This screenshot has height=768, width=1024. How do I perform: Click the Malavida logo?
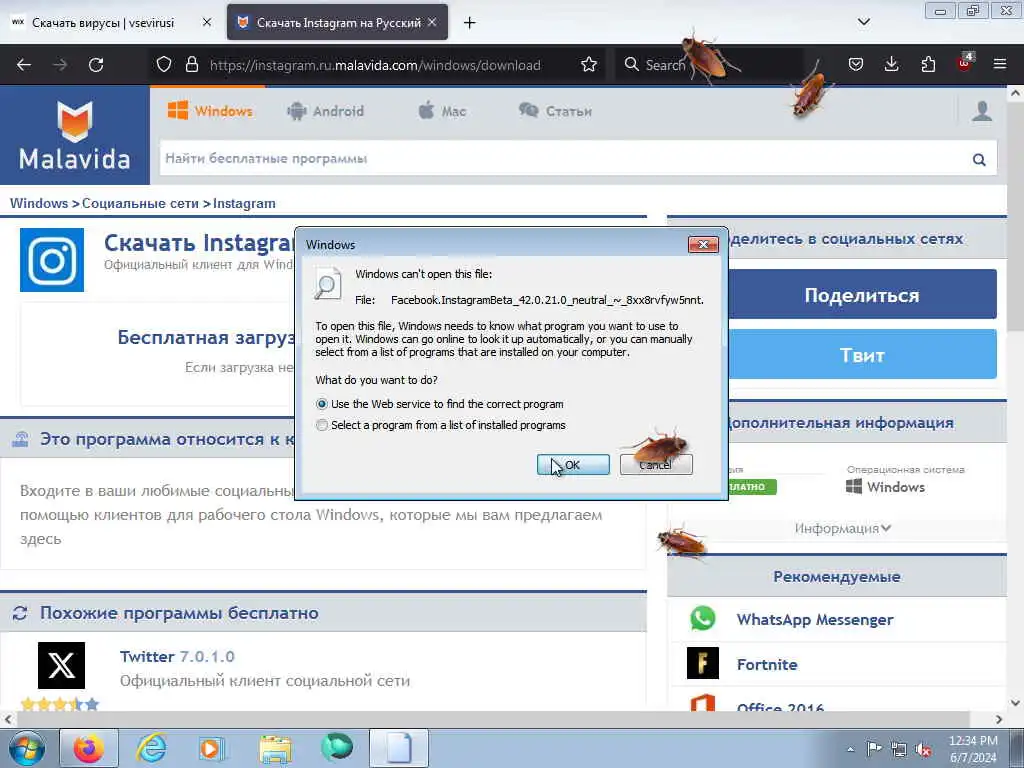[74, 135]
